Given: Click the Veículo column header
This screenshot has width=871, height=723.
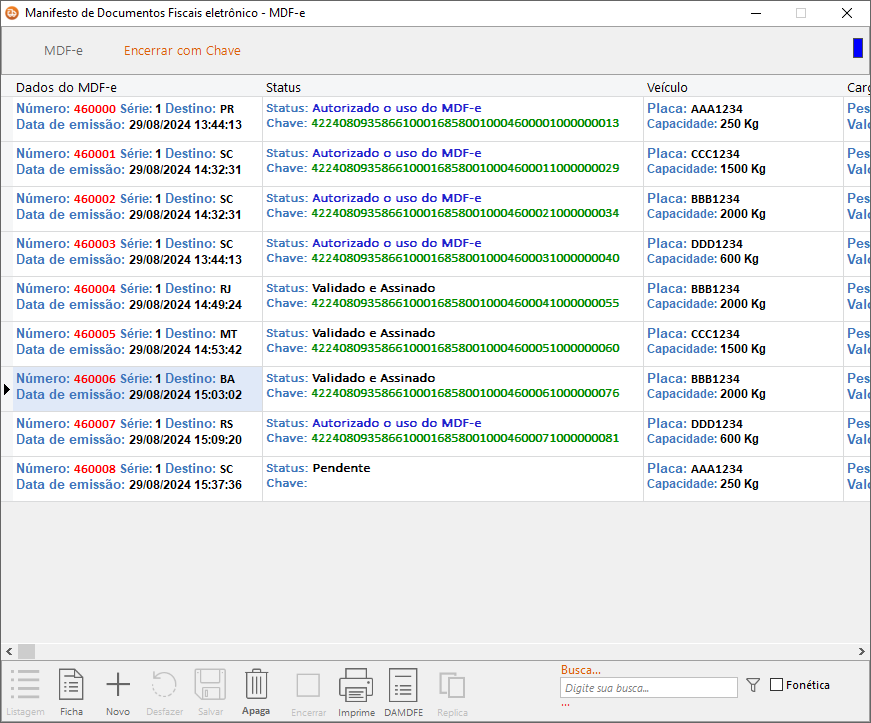Looking at the screenshot, I should click(x=667, y=87).
